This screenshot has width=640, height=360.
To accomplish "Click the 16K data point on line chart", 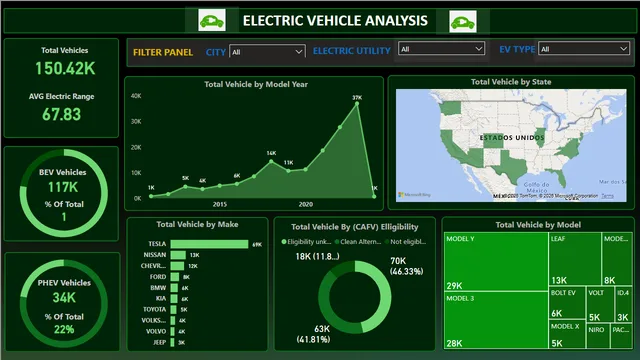I will click(x=271, y=162).
